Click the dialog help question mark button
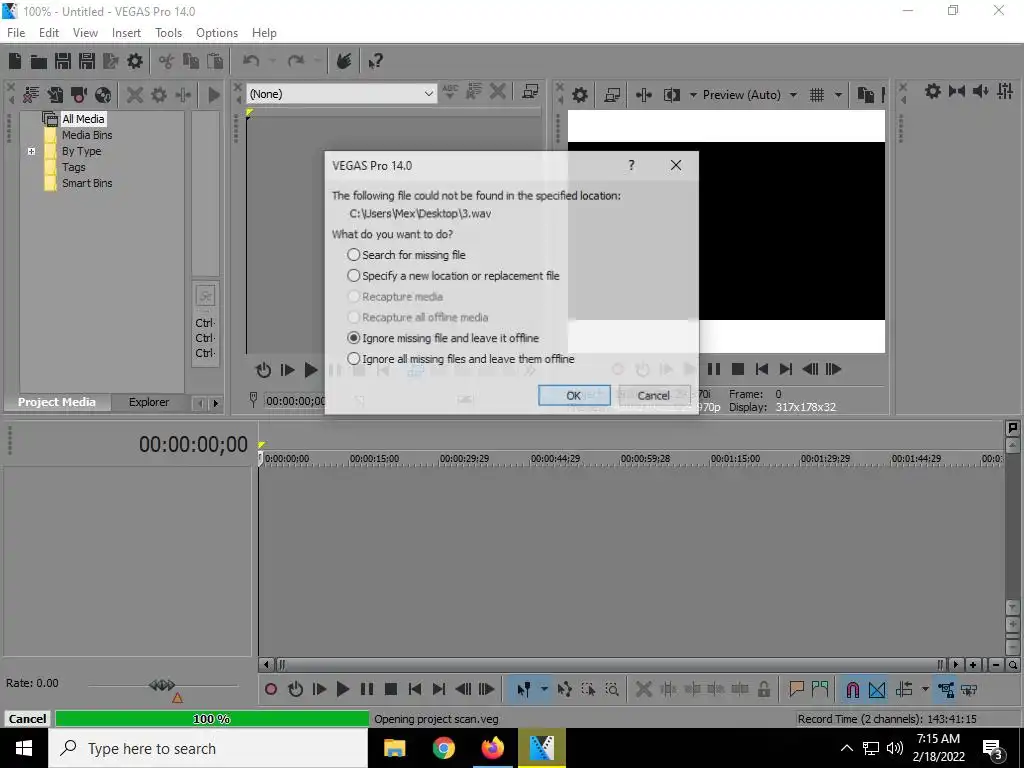Viewport: 1024px width, 768px height. 632,165
